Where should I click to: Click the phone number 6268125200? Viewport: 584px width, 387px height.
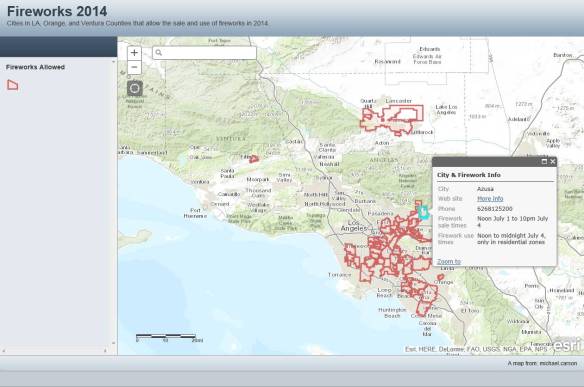tap(495, 209)
